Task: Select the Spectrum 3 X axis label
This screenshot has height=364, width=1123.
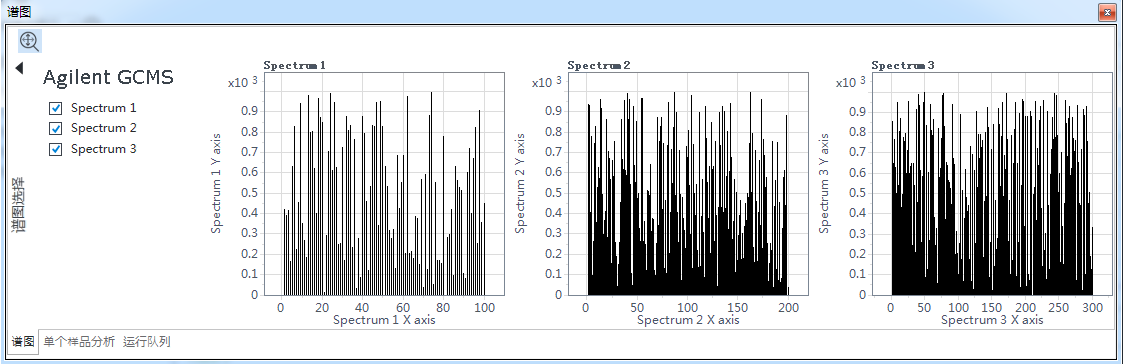Action: coord(992,320)
